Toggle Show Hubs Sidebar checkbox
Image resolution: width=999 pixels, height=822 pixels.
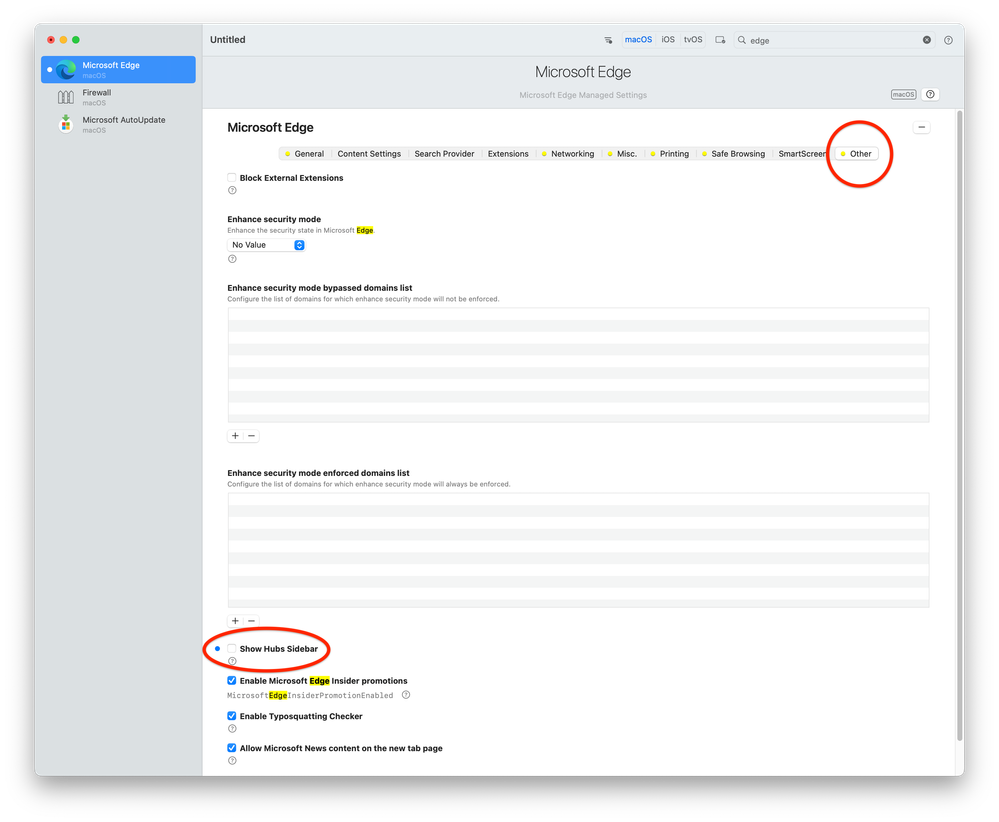coord(232,649)
